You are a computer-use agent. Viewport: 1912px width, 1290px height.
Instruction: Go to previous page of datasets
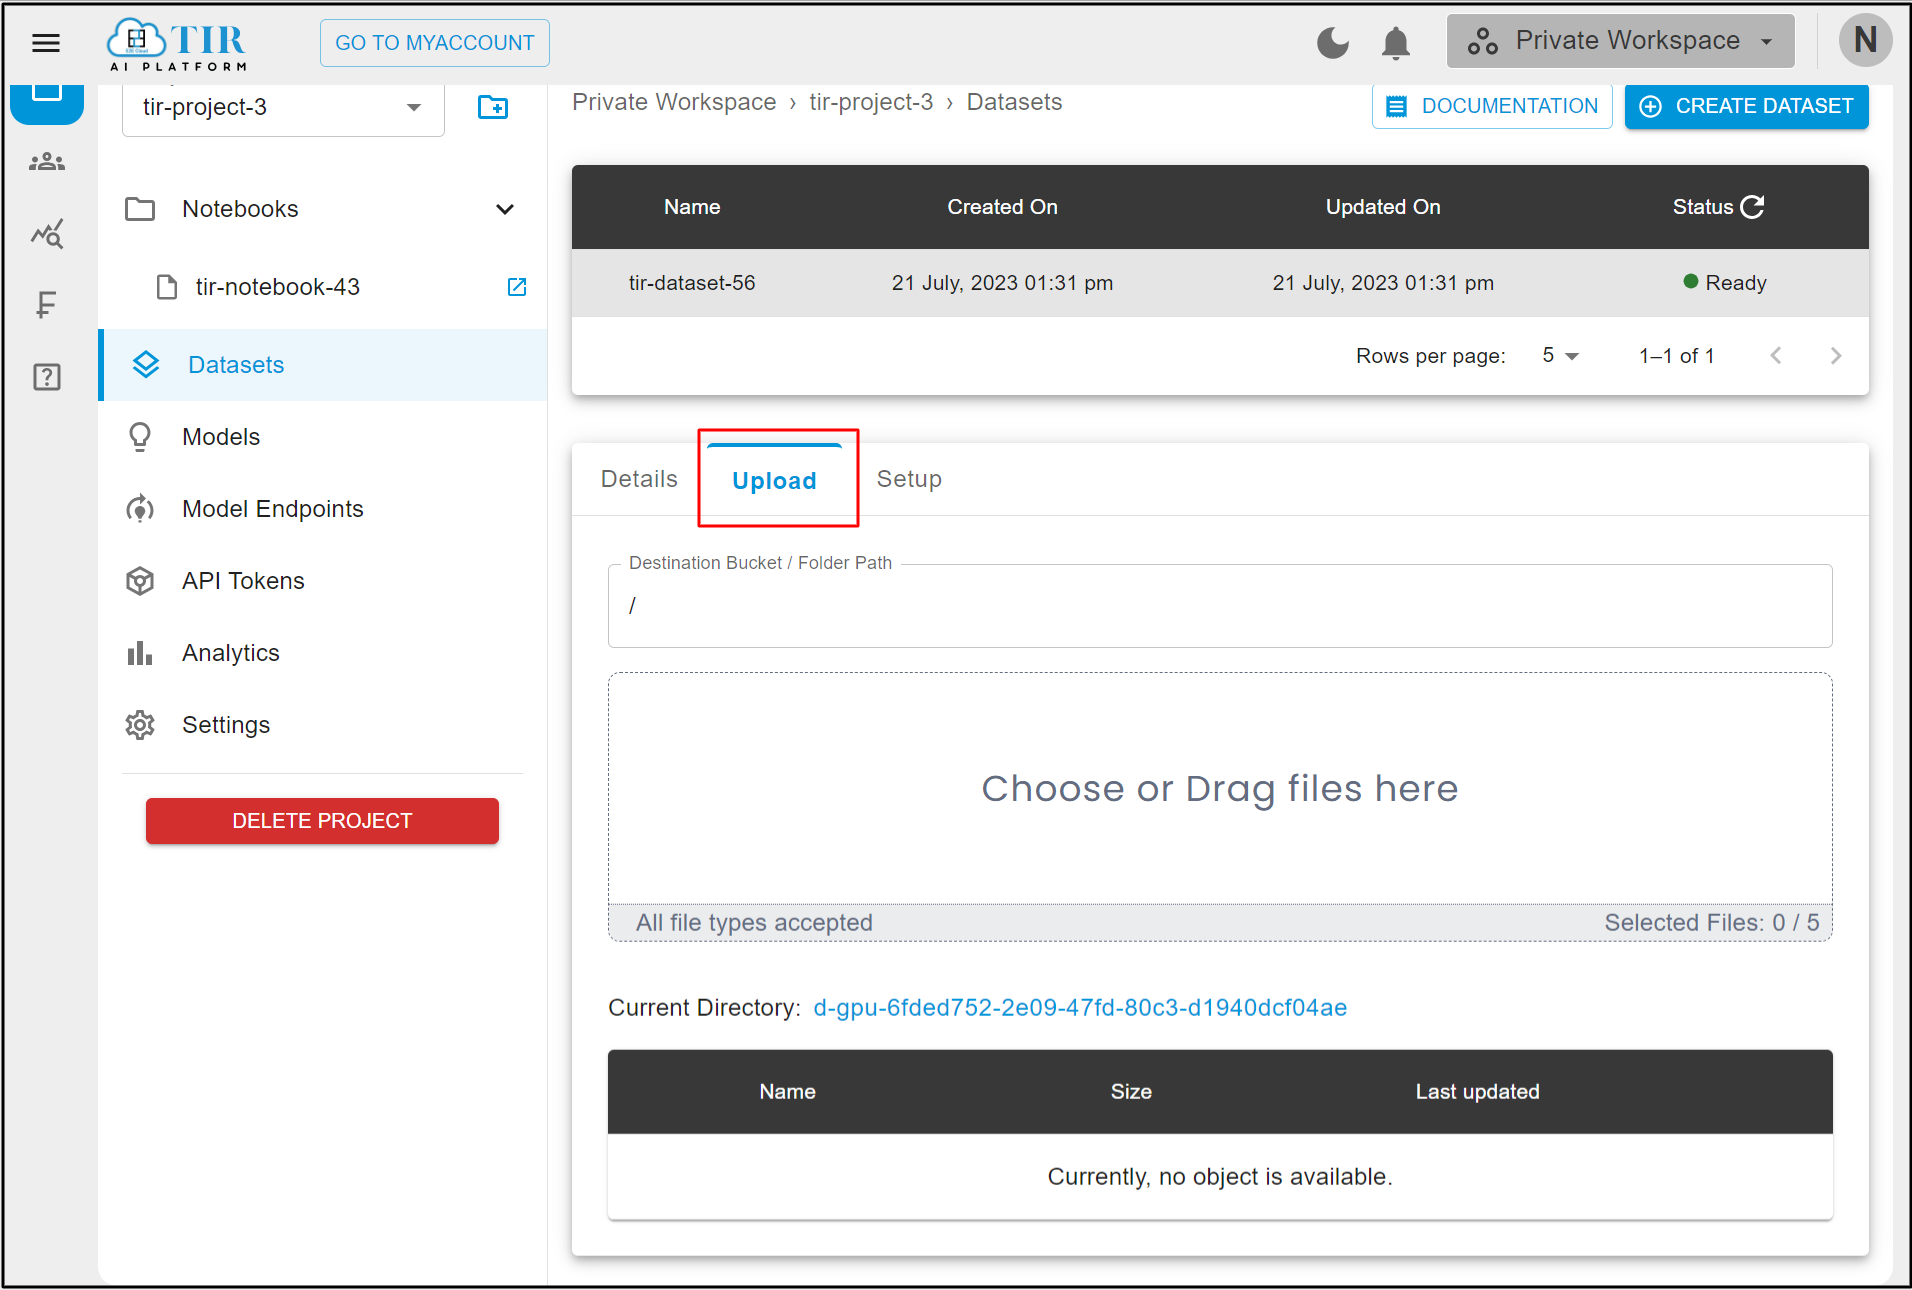[x=1776, y=356]
